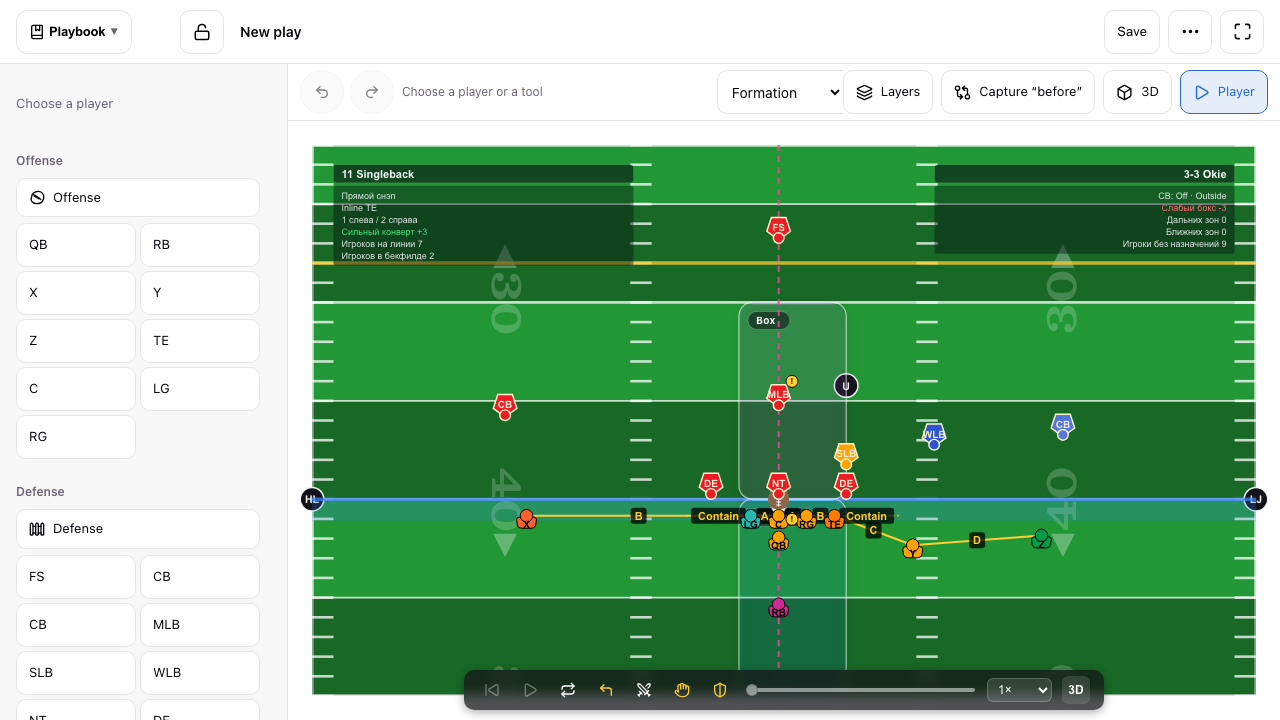Click the U umpire marker on the field
The height and width of the screenshot is (720, 1280).
846,386
